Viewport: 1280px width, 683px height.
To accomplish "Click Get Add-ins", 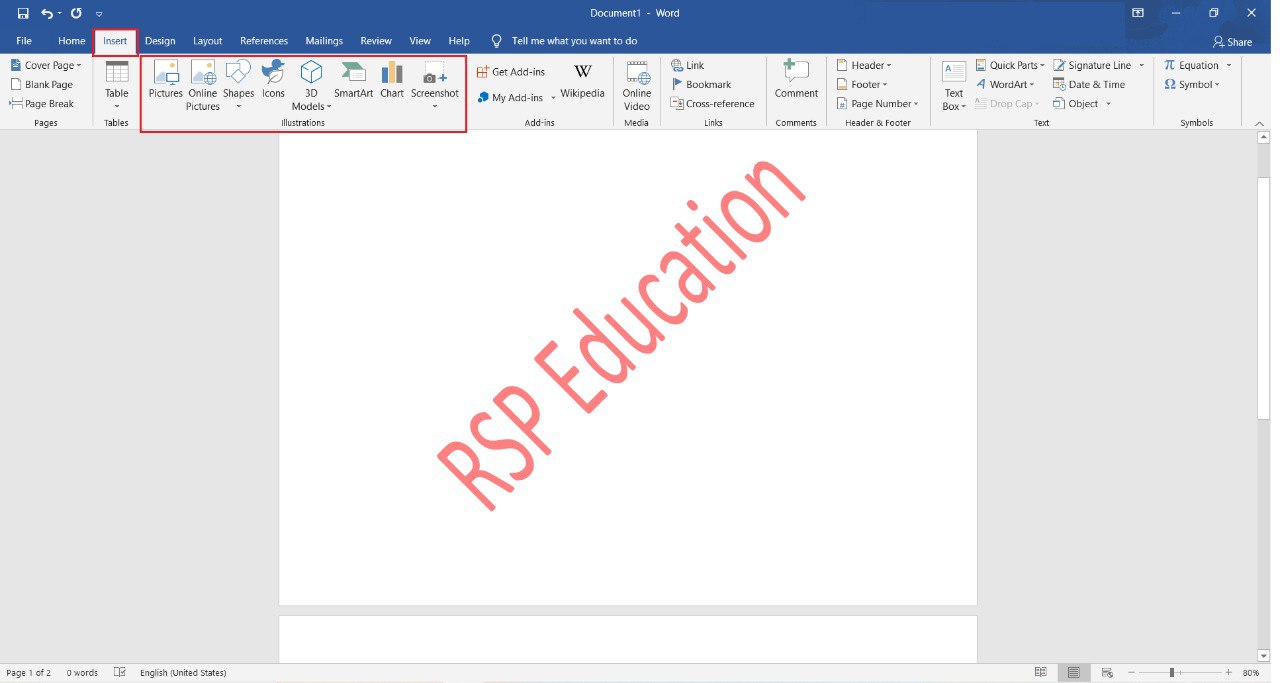I will (510, 72).
